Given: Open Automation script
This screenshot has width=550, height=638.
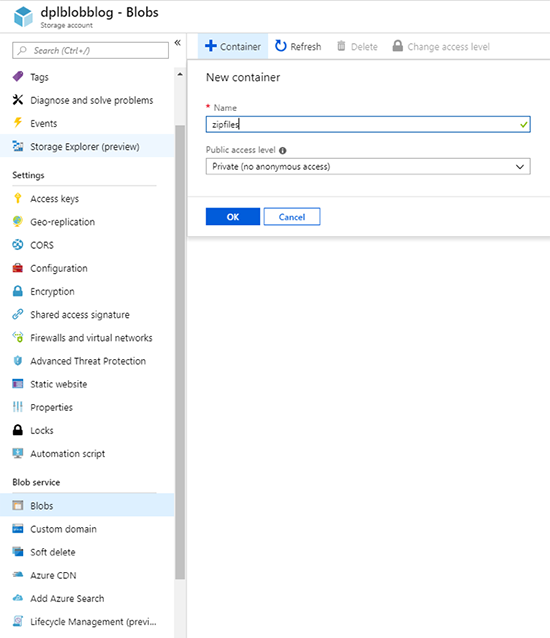Looking at the screenshot, I should (x=68, y=454).
